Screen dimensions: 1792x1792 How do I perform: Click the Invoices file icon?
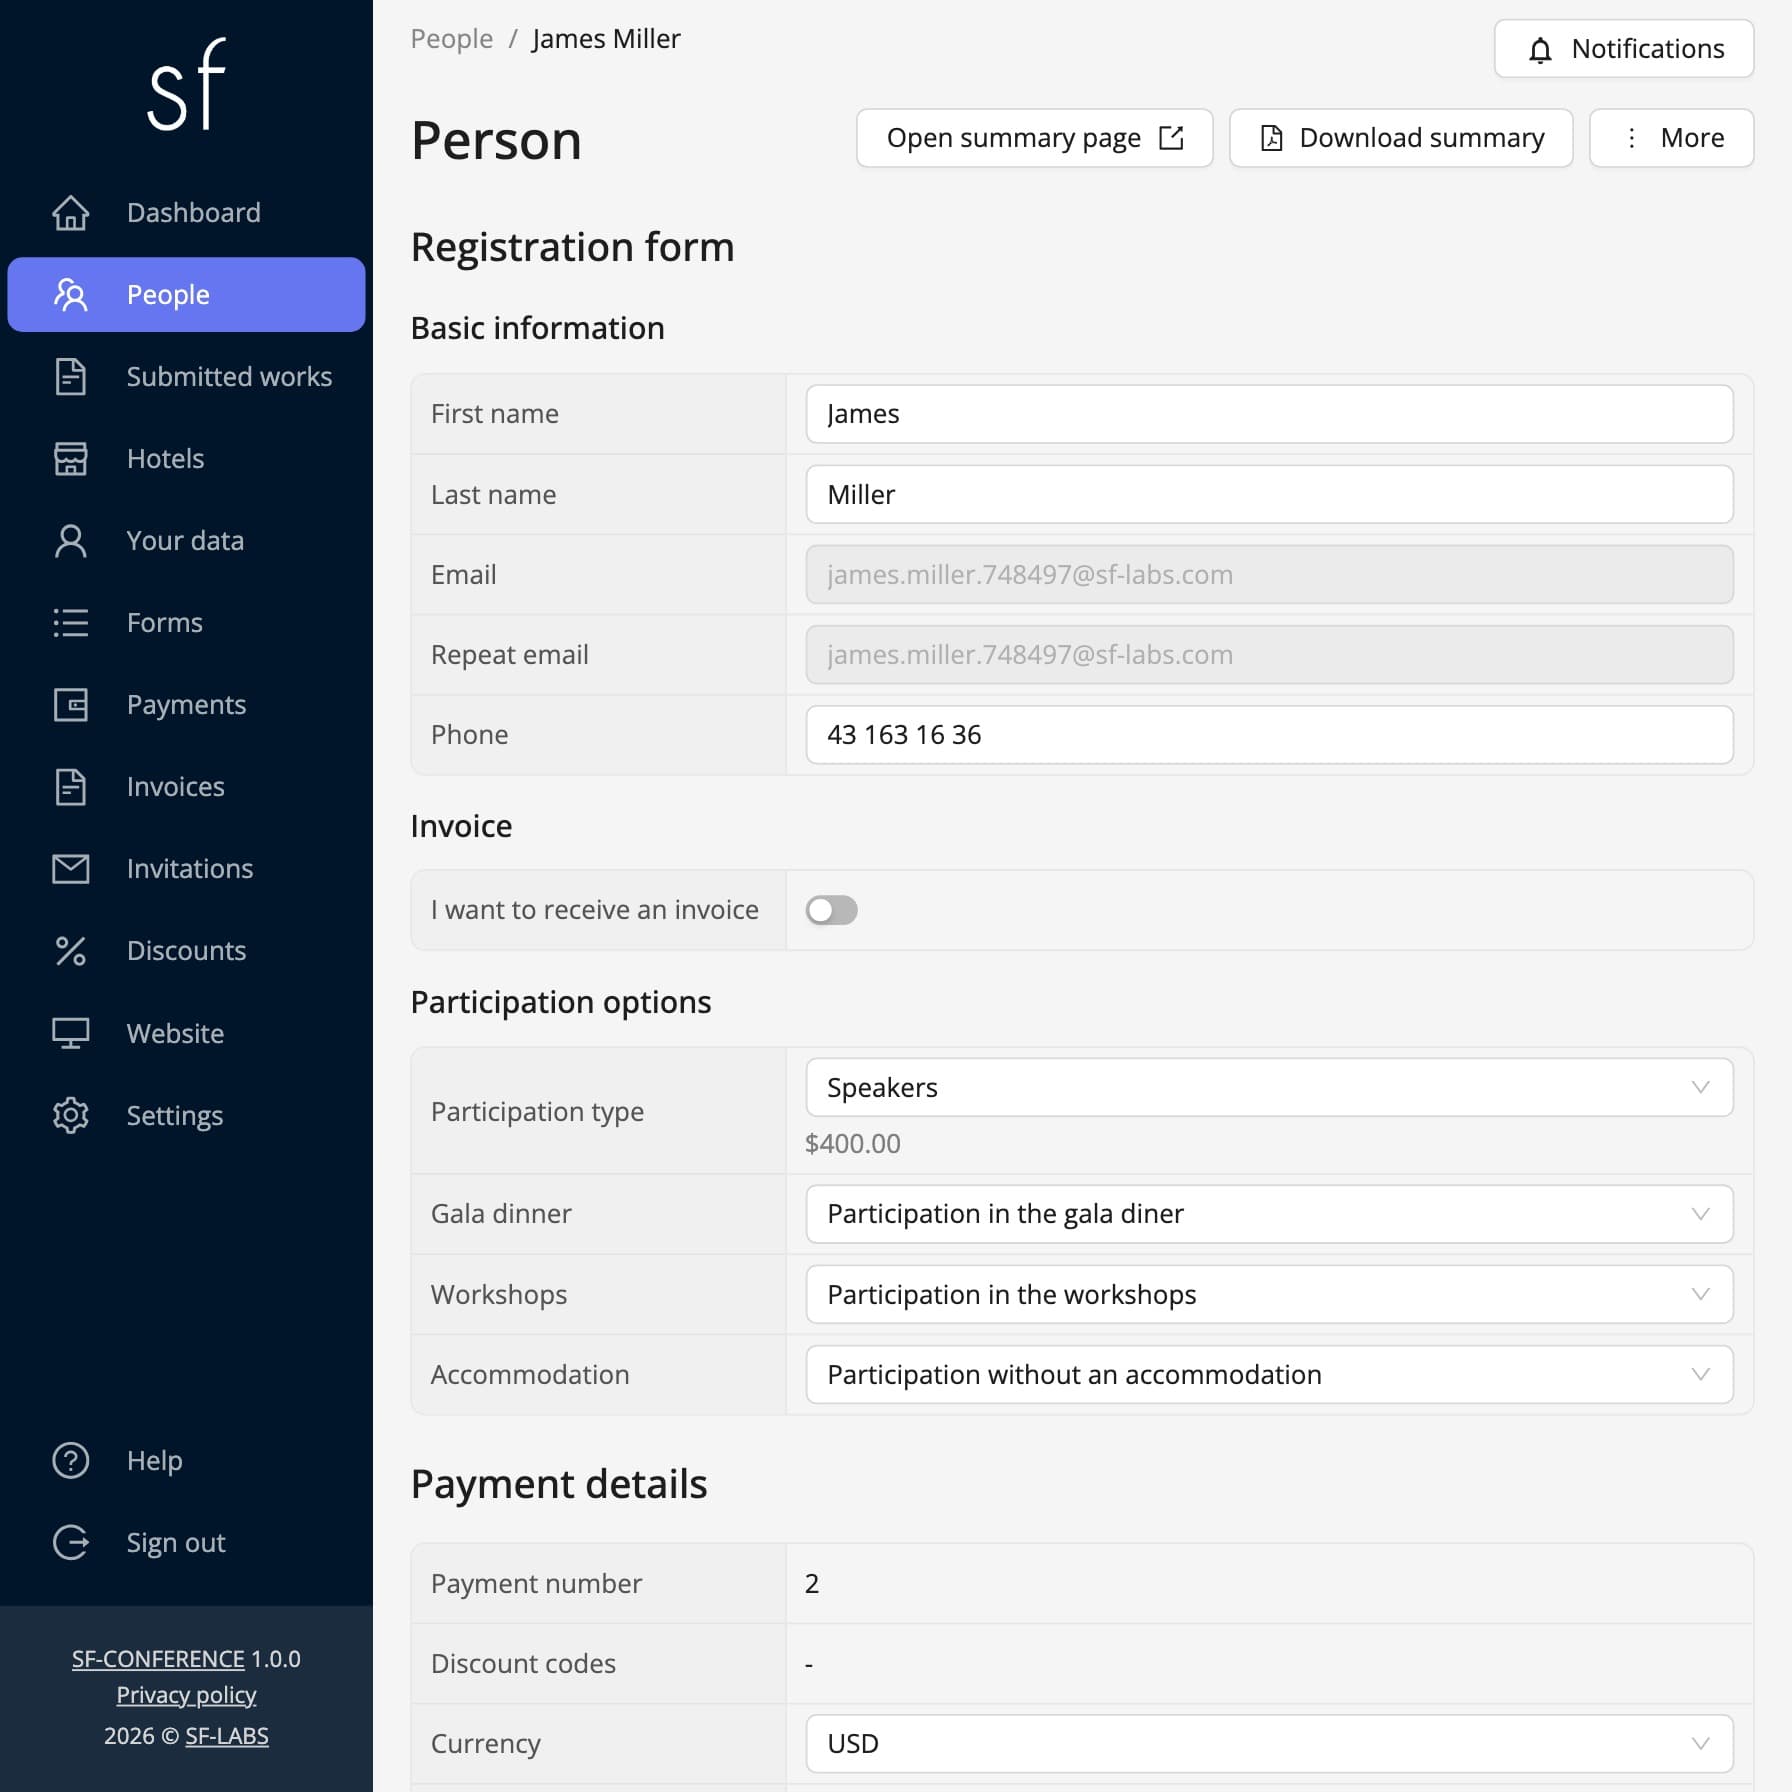pyautogui.click(x=70, y=787)
